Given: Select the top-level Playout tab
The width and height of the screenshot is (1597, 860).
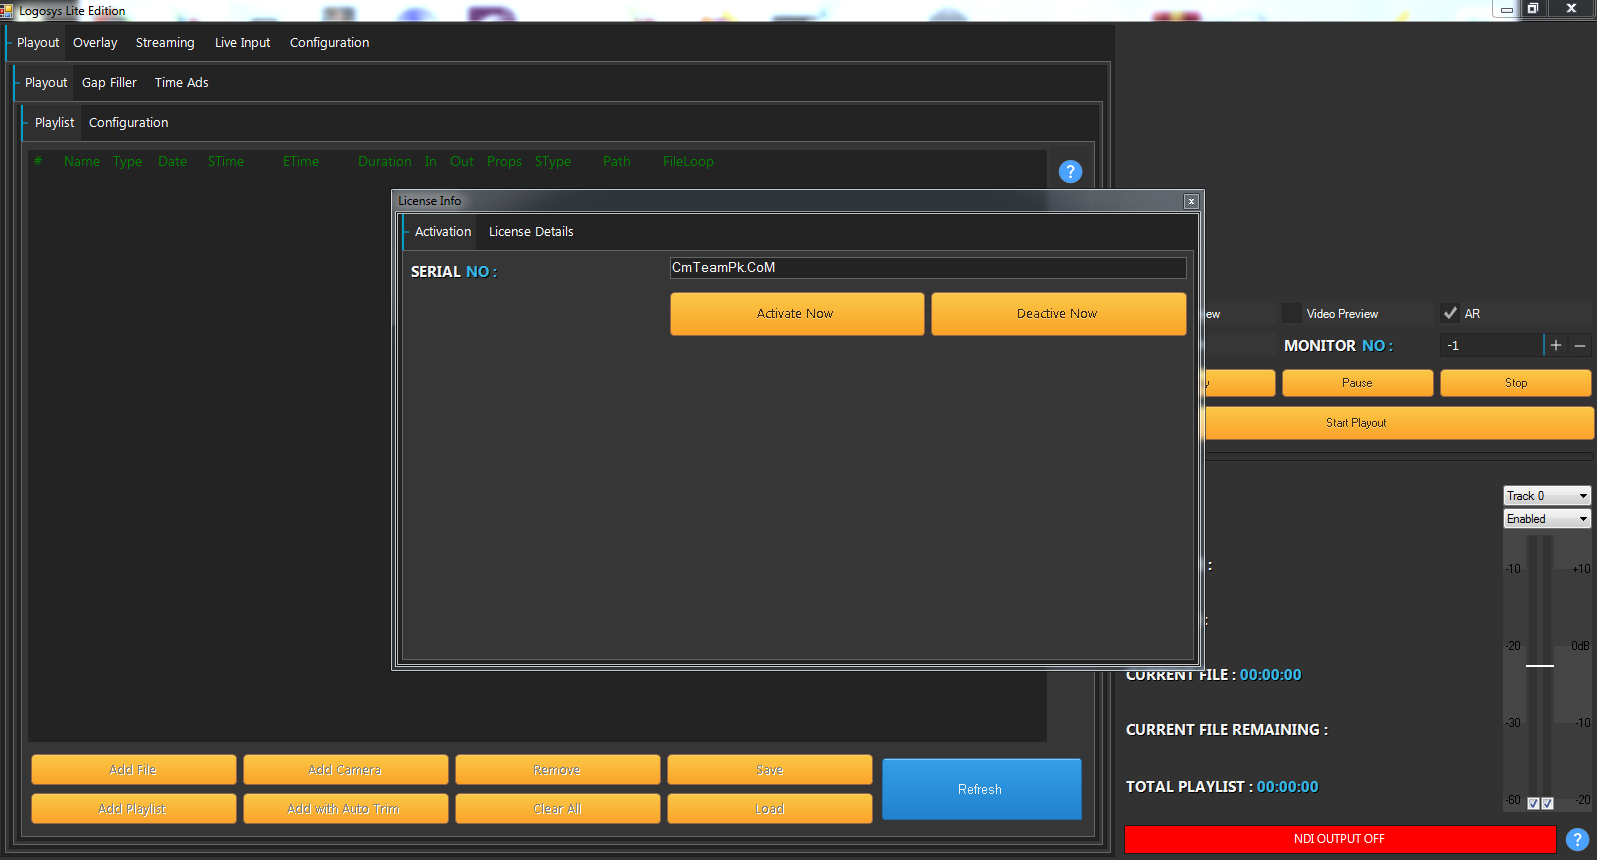Looking at the screenshot, I should coord(38,43).
